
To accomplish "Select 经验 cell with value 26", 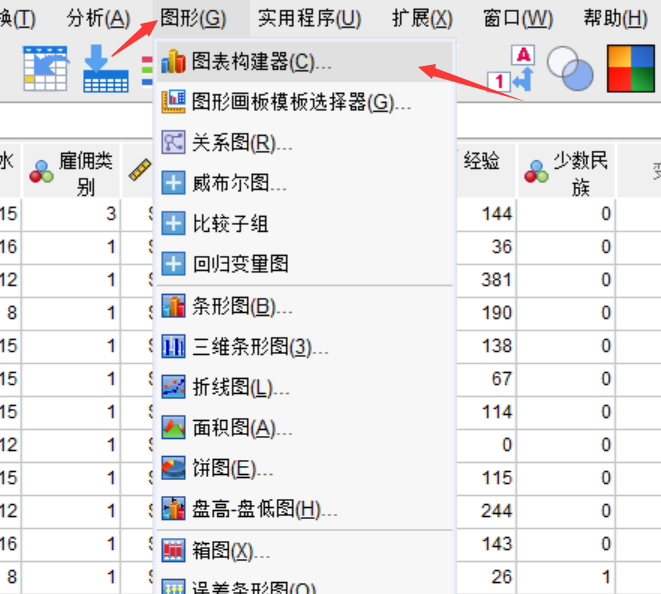I will point(486,578).
